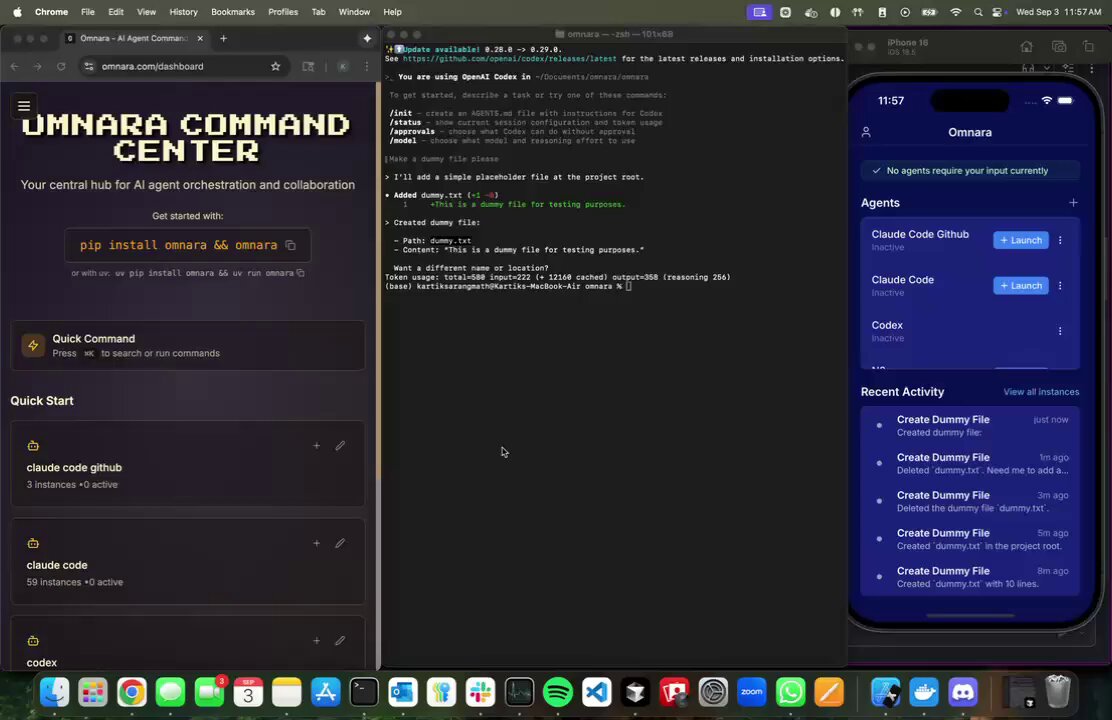Image resolution: width=1112 pixels, height=720 pixels.
Task: Open the claude code github quick start card
Action: [187, 464]
